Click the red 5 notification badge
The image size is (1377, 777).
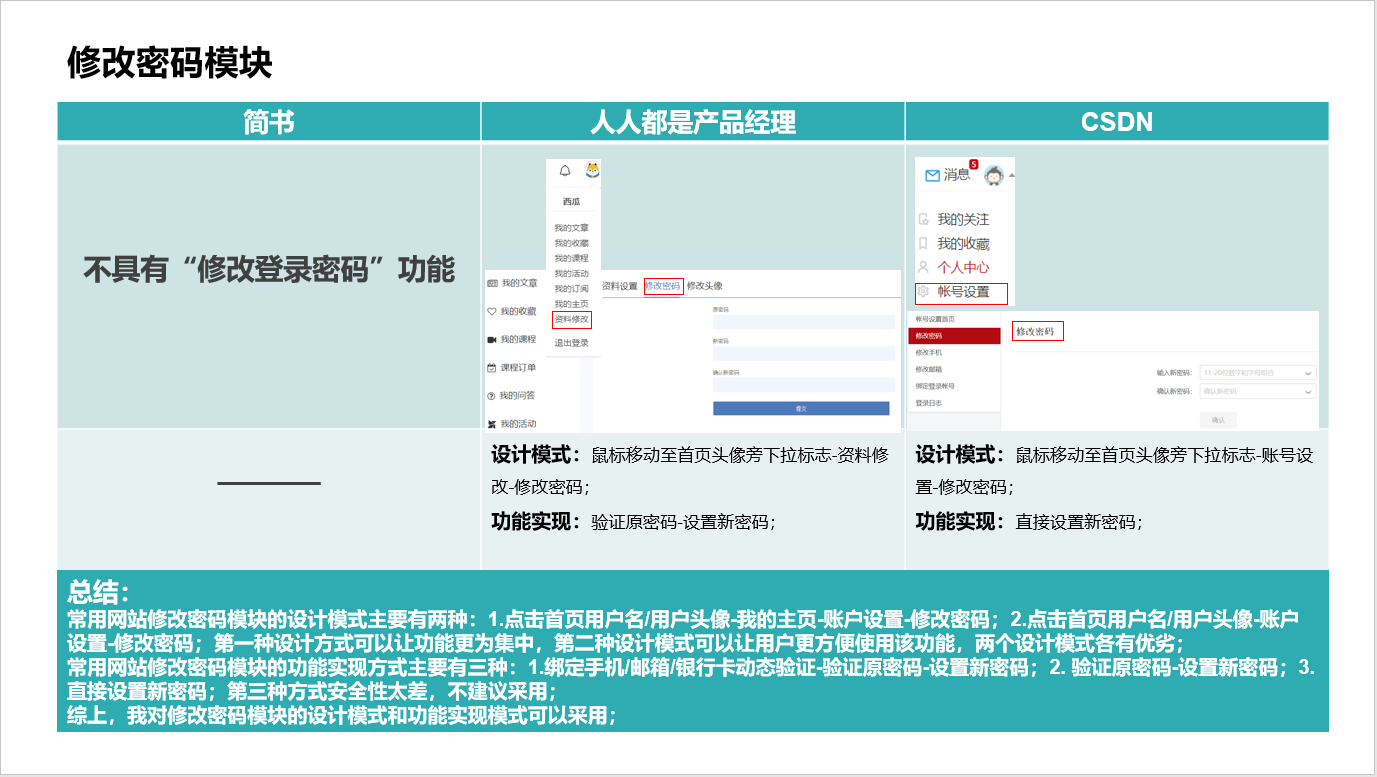(x=973, y=164)
